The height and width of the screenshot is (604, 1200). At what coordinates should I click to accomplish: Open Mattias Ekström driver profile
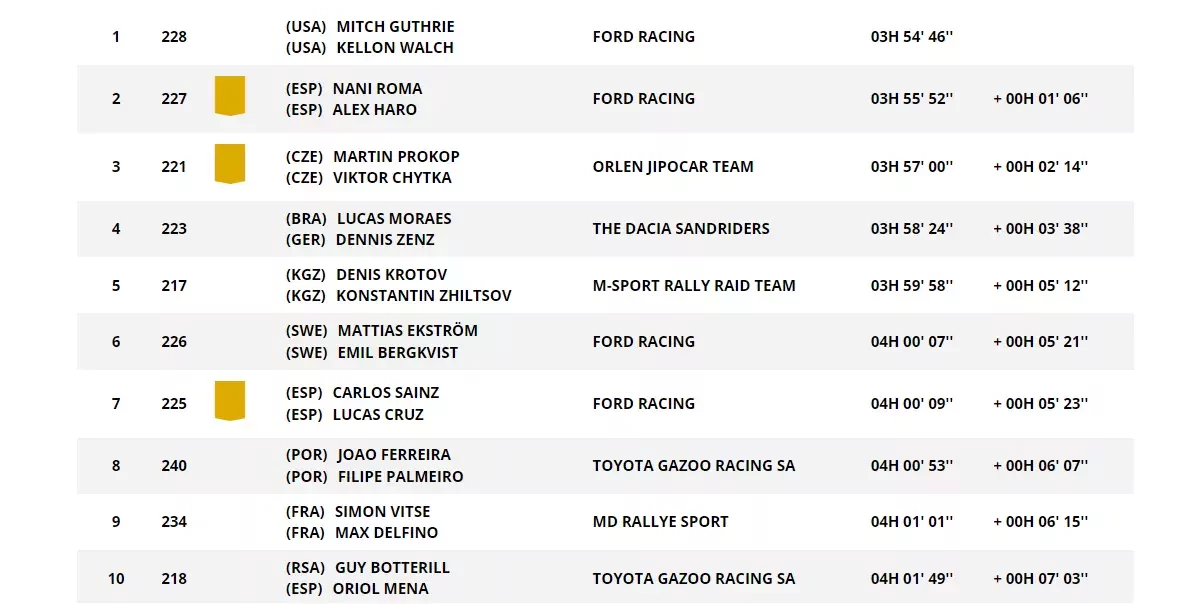point(407,330)
